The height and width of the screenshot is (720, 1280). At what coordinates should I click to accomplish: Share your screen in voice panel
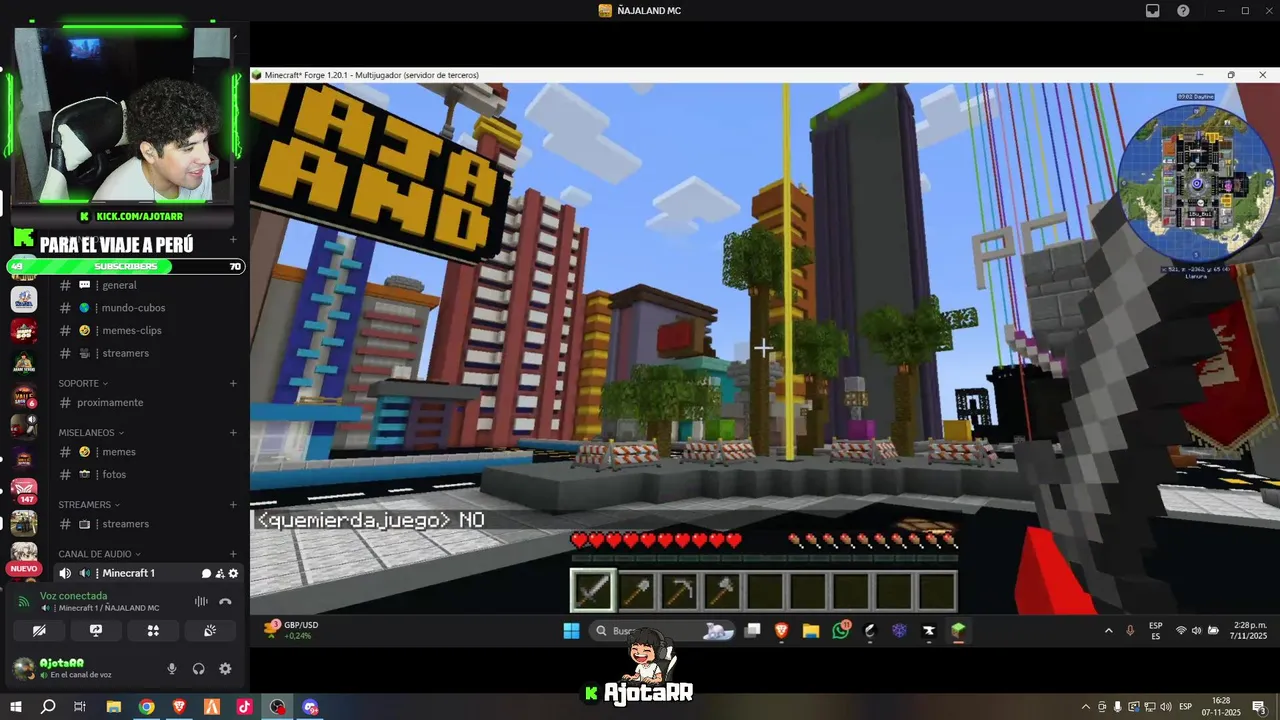pos(96,631)
